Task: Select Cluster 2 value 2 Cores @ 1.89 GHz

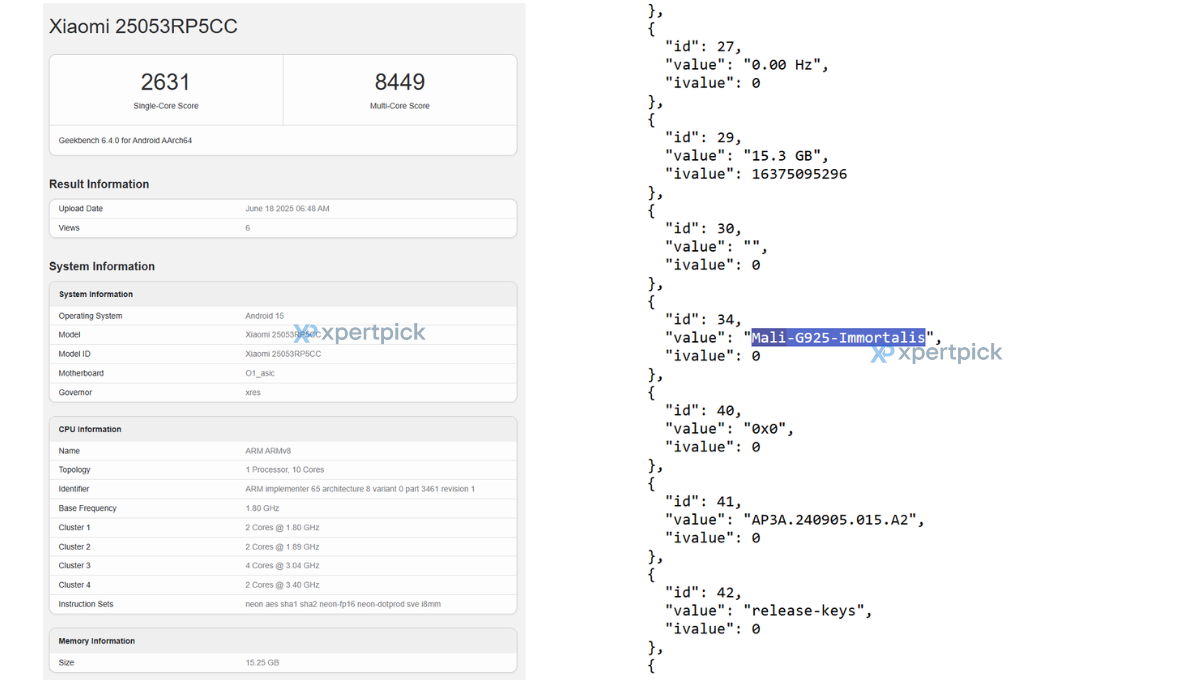Action: (x=282, y=547)
